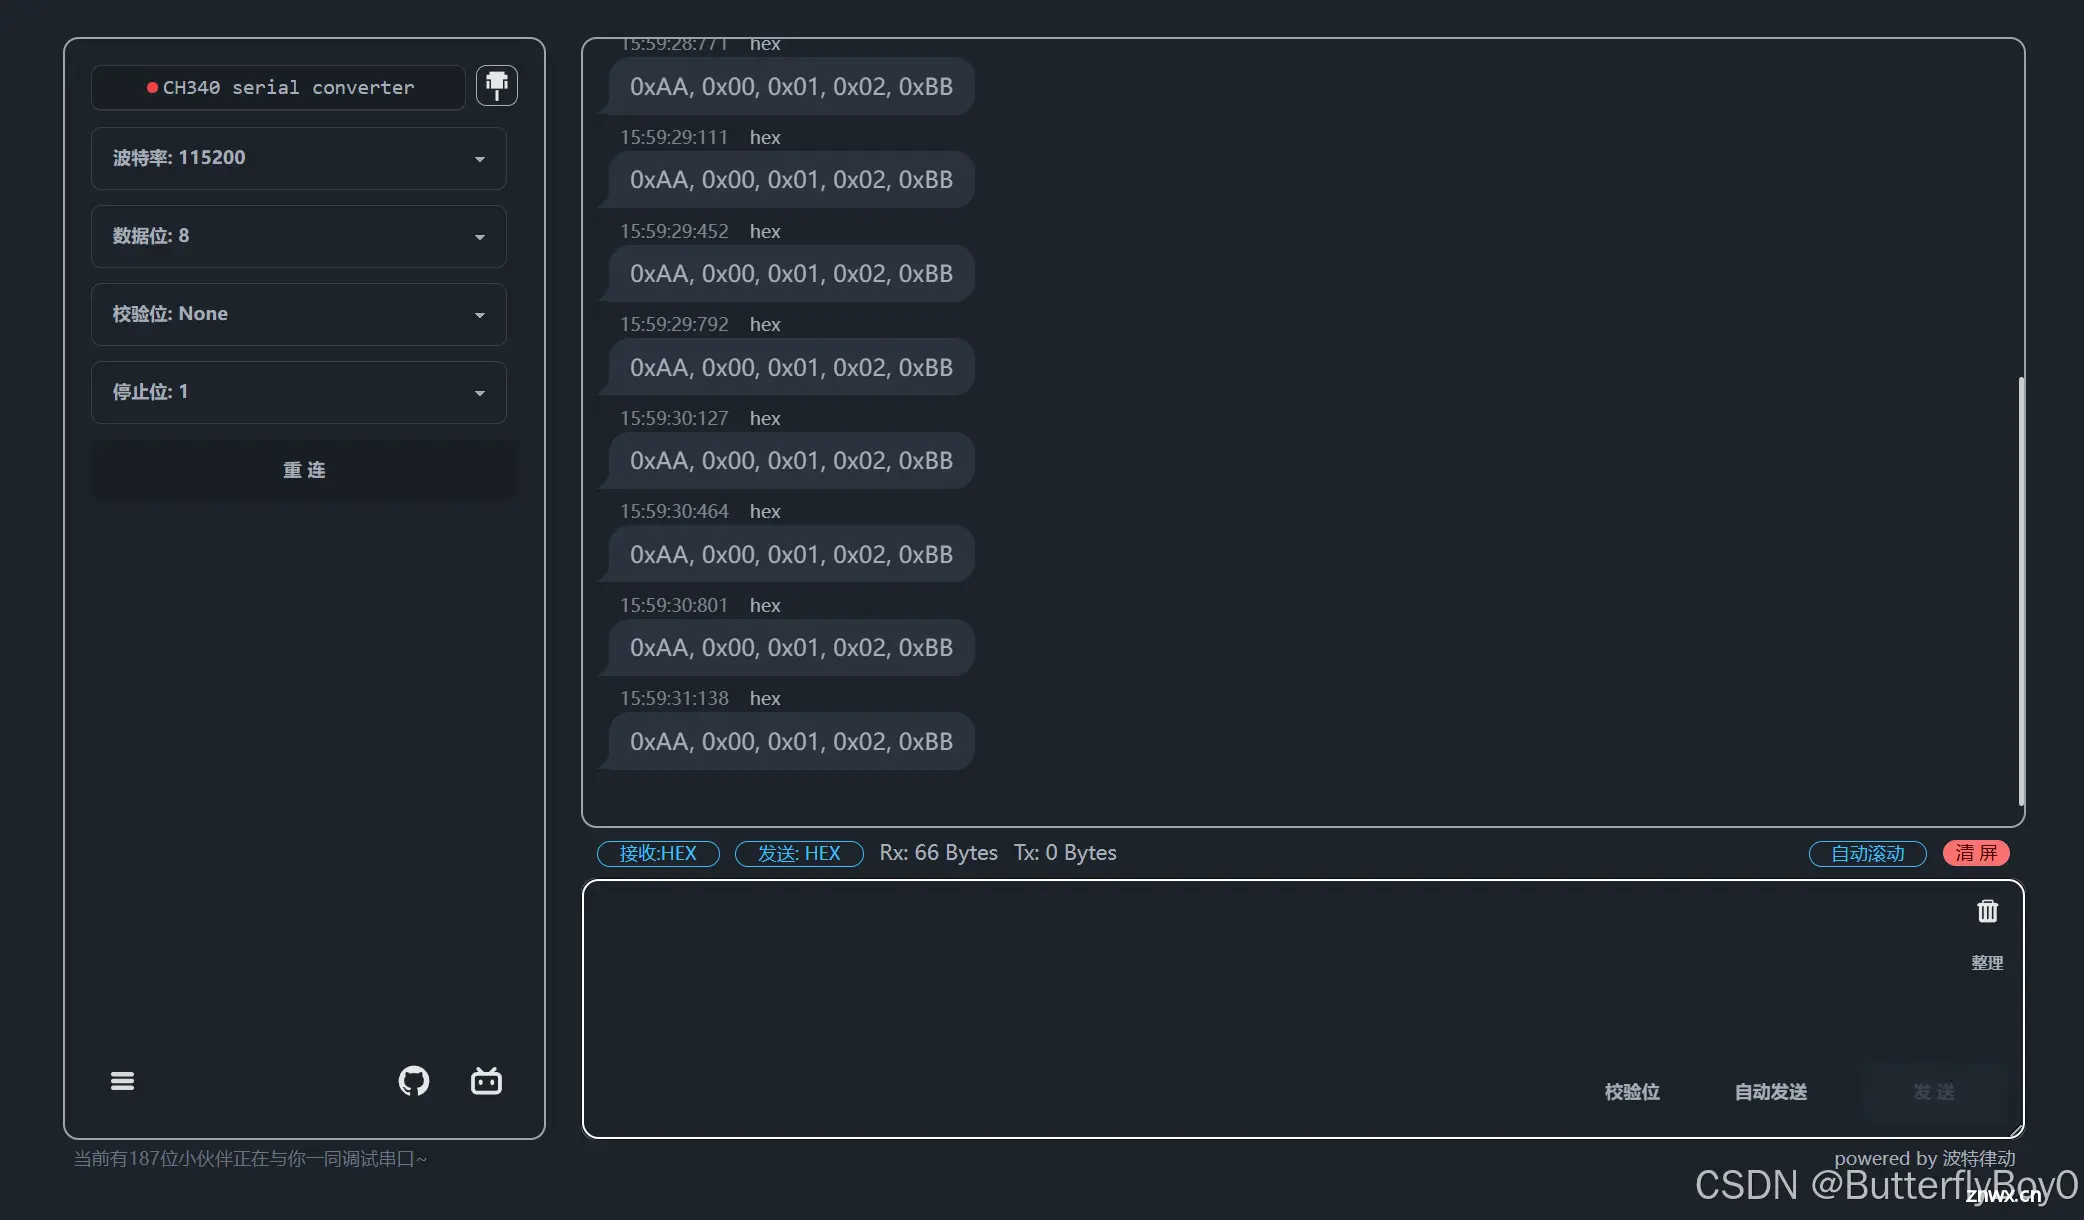Screen dimensions: 2084x1220
Task: Open the 波特率 115200 dropdown
Action: click(298, 158)
